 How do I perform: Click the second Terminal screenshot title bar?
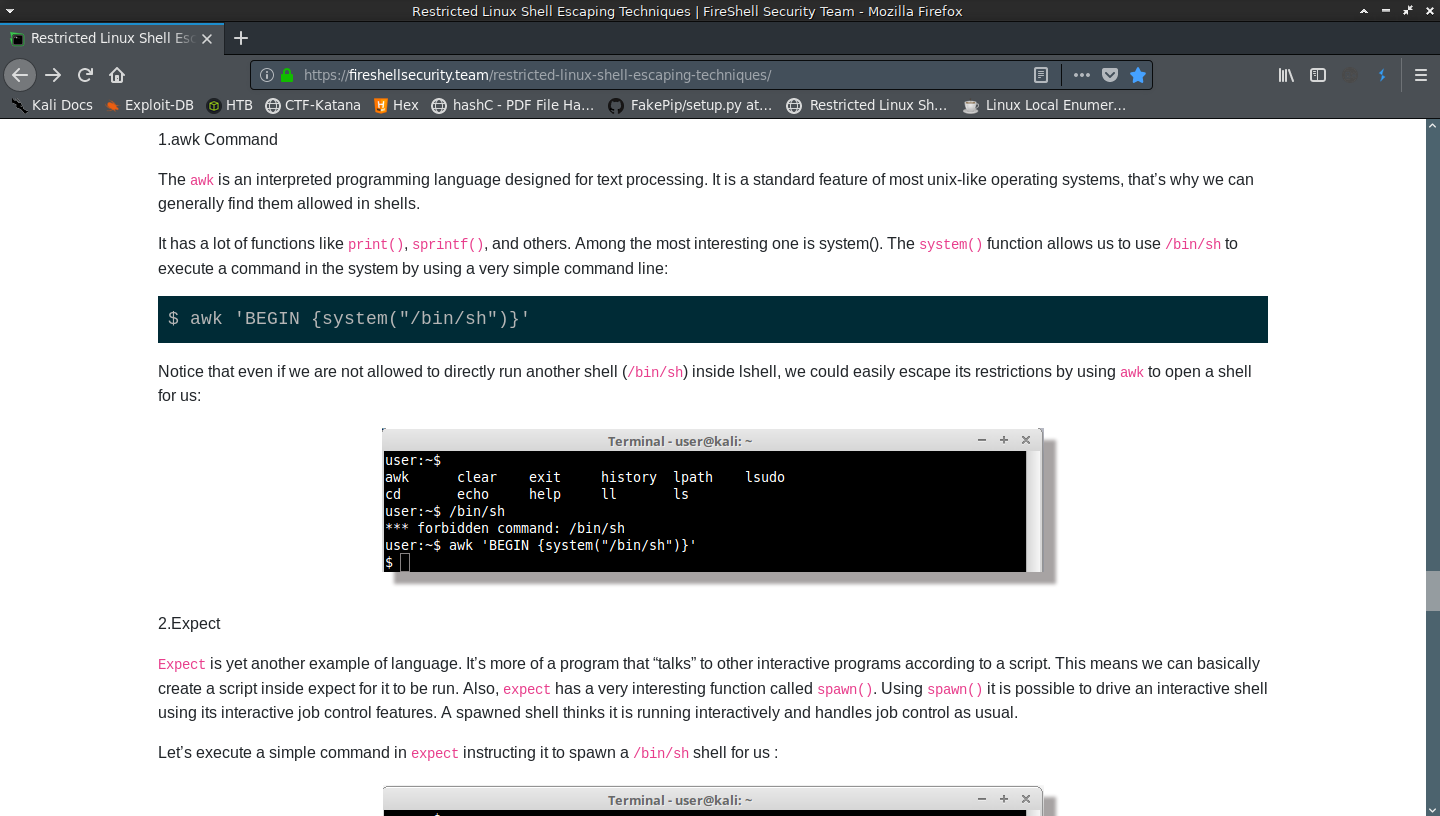713,800
